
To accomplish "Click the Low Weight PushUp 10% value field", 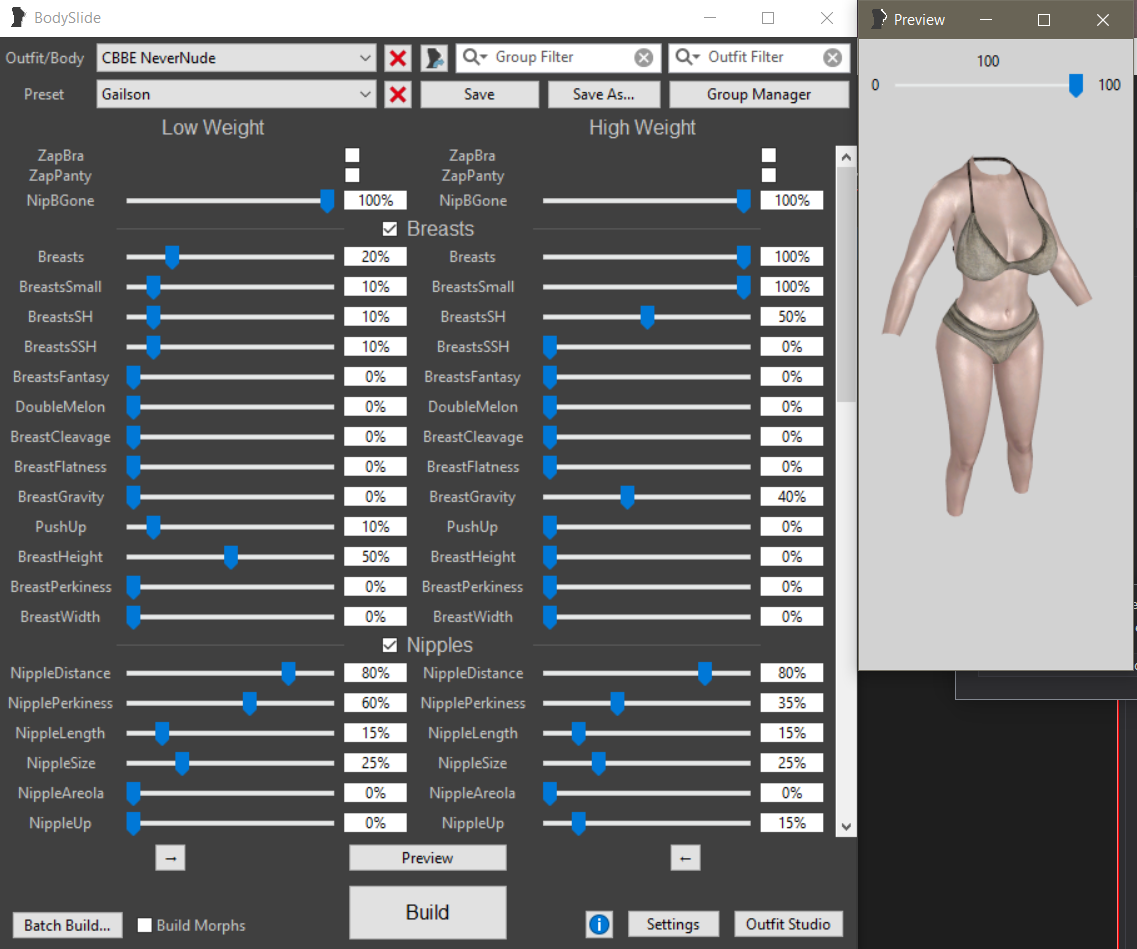I will pos(375,527).
